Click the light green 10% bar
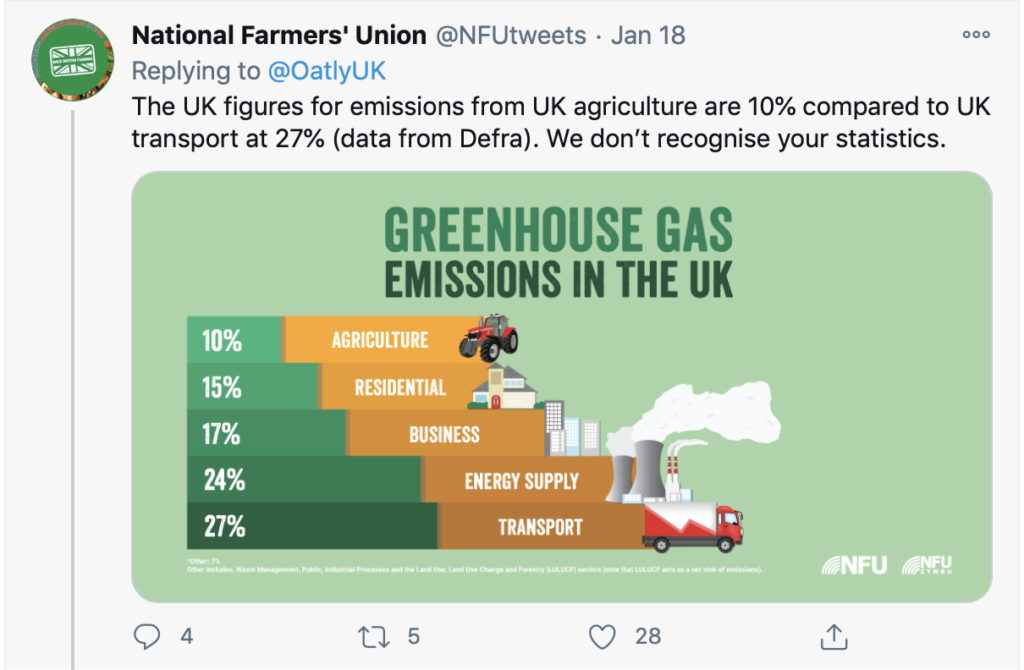 (x=234, y=340)
